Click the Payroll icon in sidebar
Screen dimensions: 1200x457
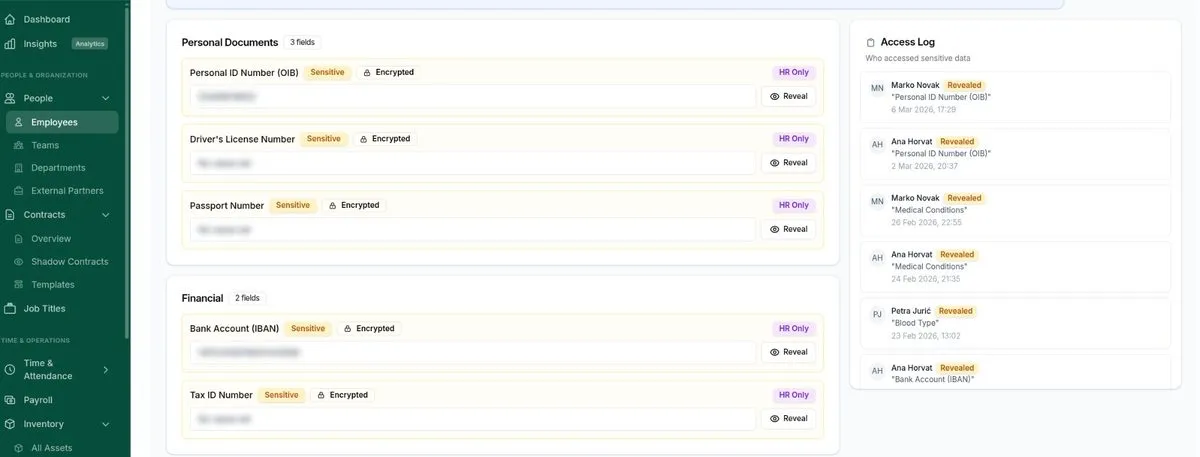[x=10, y=400]
